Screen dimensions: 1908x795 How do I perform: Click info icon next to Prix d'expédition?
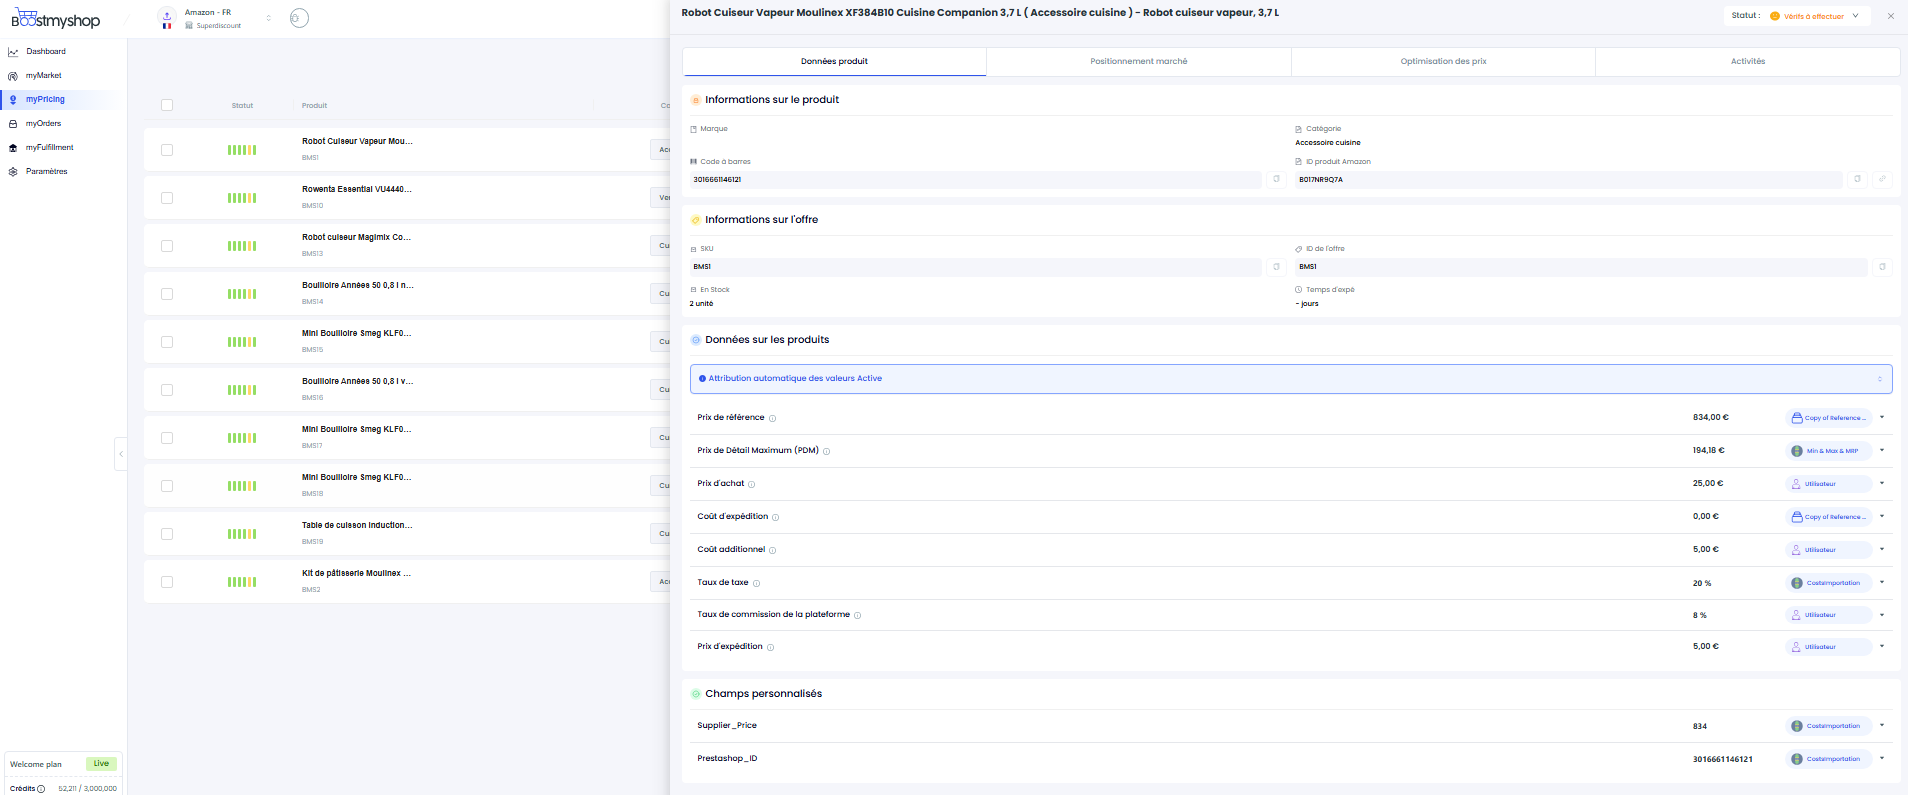pyautogui.click(x=770, y=647)
